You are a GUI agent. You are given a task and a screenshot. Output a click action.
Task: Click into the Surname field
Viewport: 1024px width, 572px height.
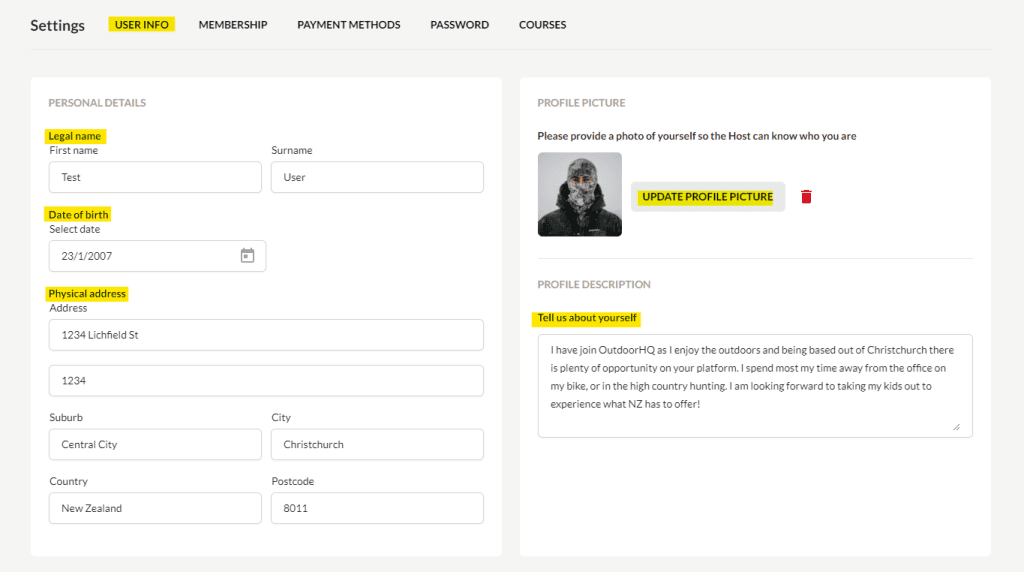tap(377, 177)
